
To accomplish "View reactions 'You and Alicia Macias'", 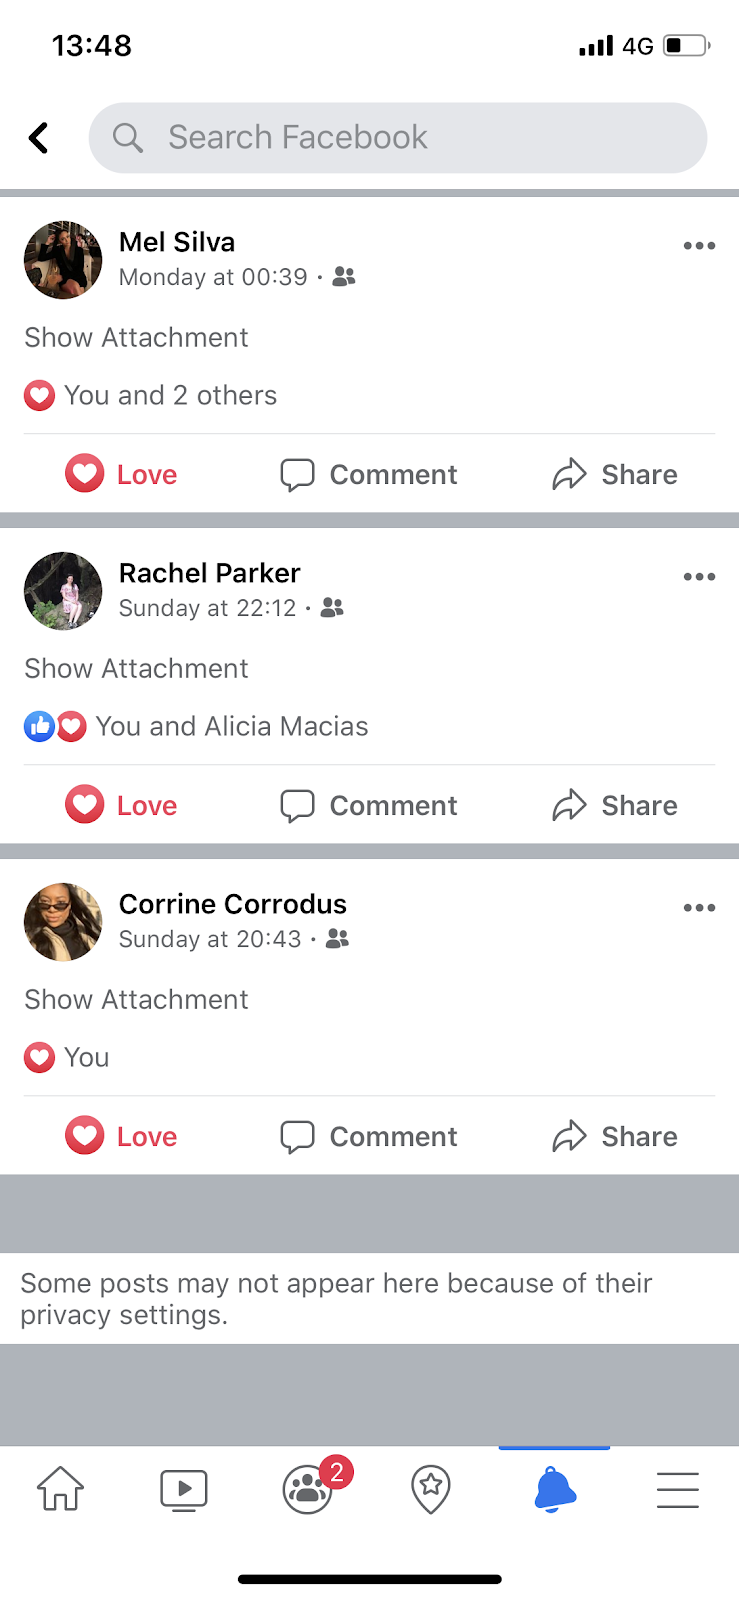I will (x=197, y=727).
